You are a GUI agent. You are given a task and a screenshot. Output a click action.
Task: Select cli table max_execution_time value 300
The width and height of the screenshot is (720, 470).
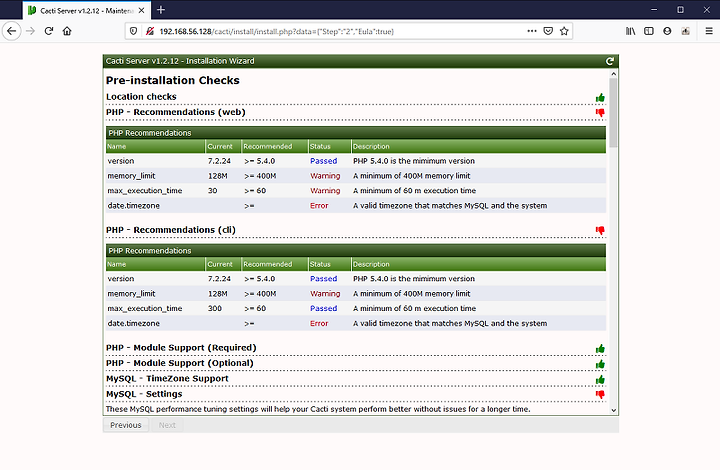click(x=215, y=308)
